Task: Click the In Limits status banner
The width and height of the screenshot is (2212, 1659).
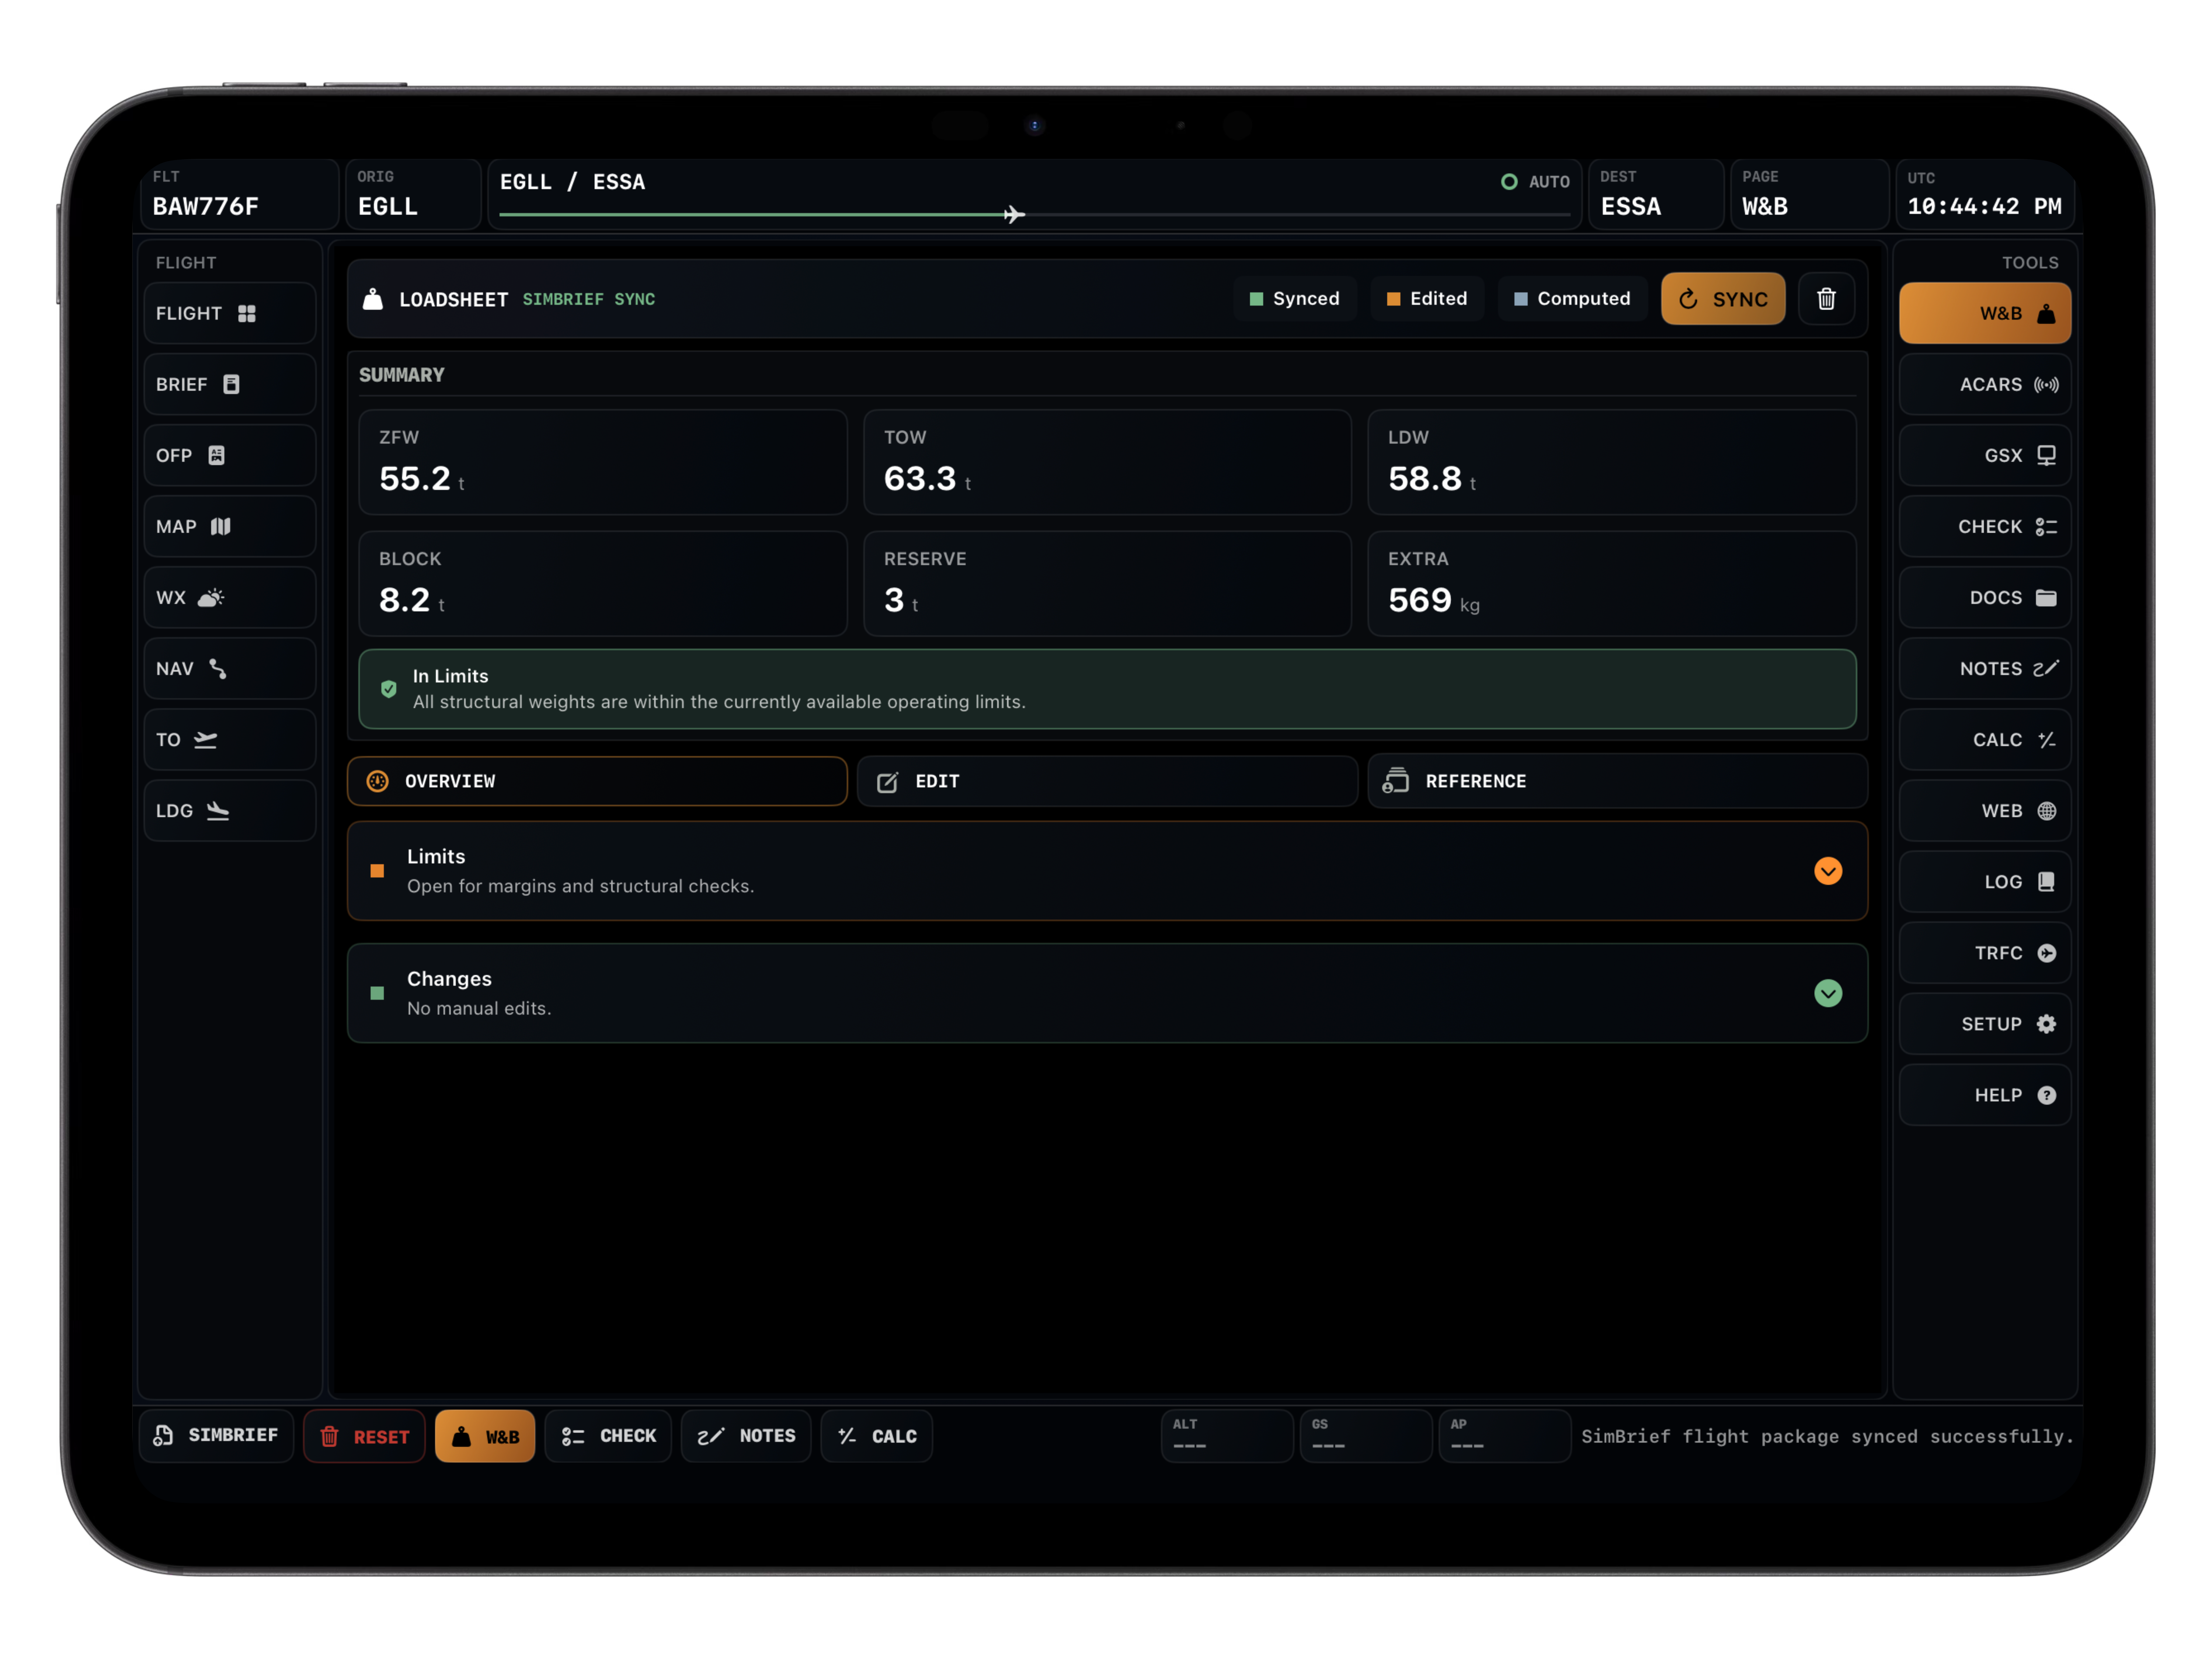Action: click(x=1107, y=689)
